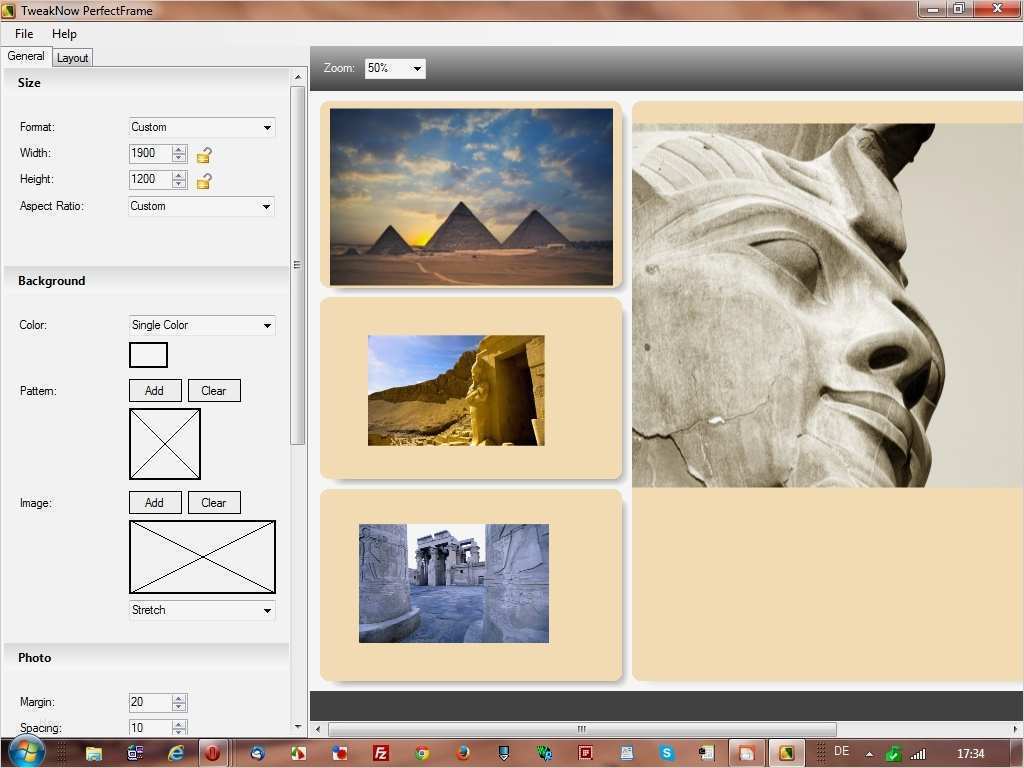The width and height of the screenshot is (1024, 768).
Task: Click the left panel vertical scrollbar
Action: click(298, 265)
